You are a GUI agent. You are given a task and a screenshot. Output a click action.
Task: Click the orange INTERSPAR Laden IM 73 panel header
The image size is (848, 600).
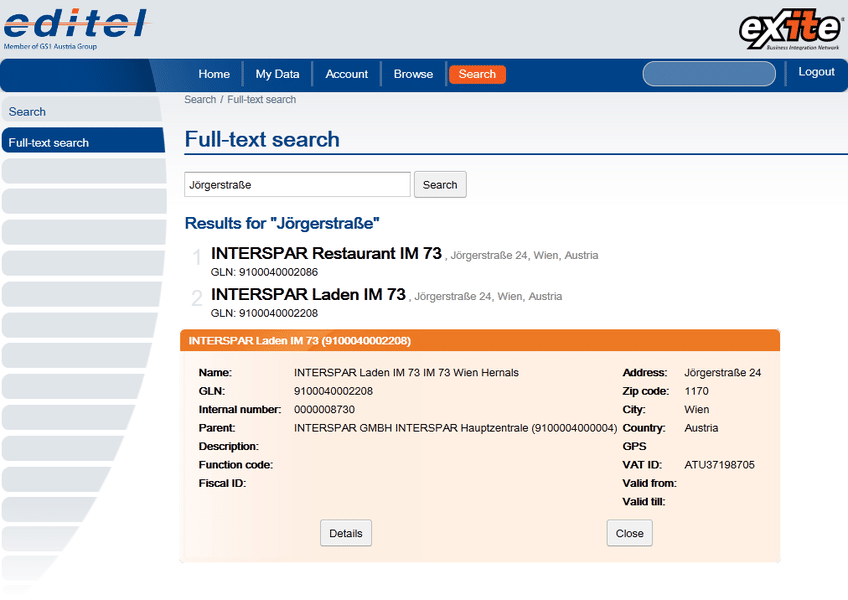[x=480, y=341]
